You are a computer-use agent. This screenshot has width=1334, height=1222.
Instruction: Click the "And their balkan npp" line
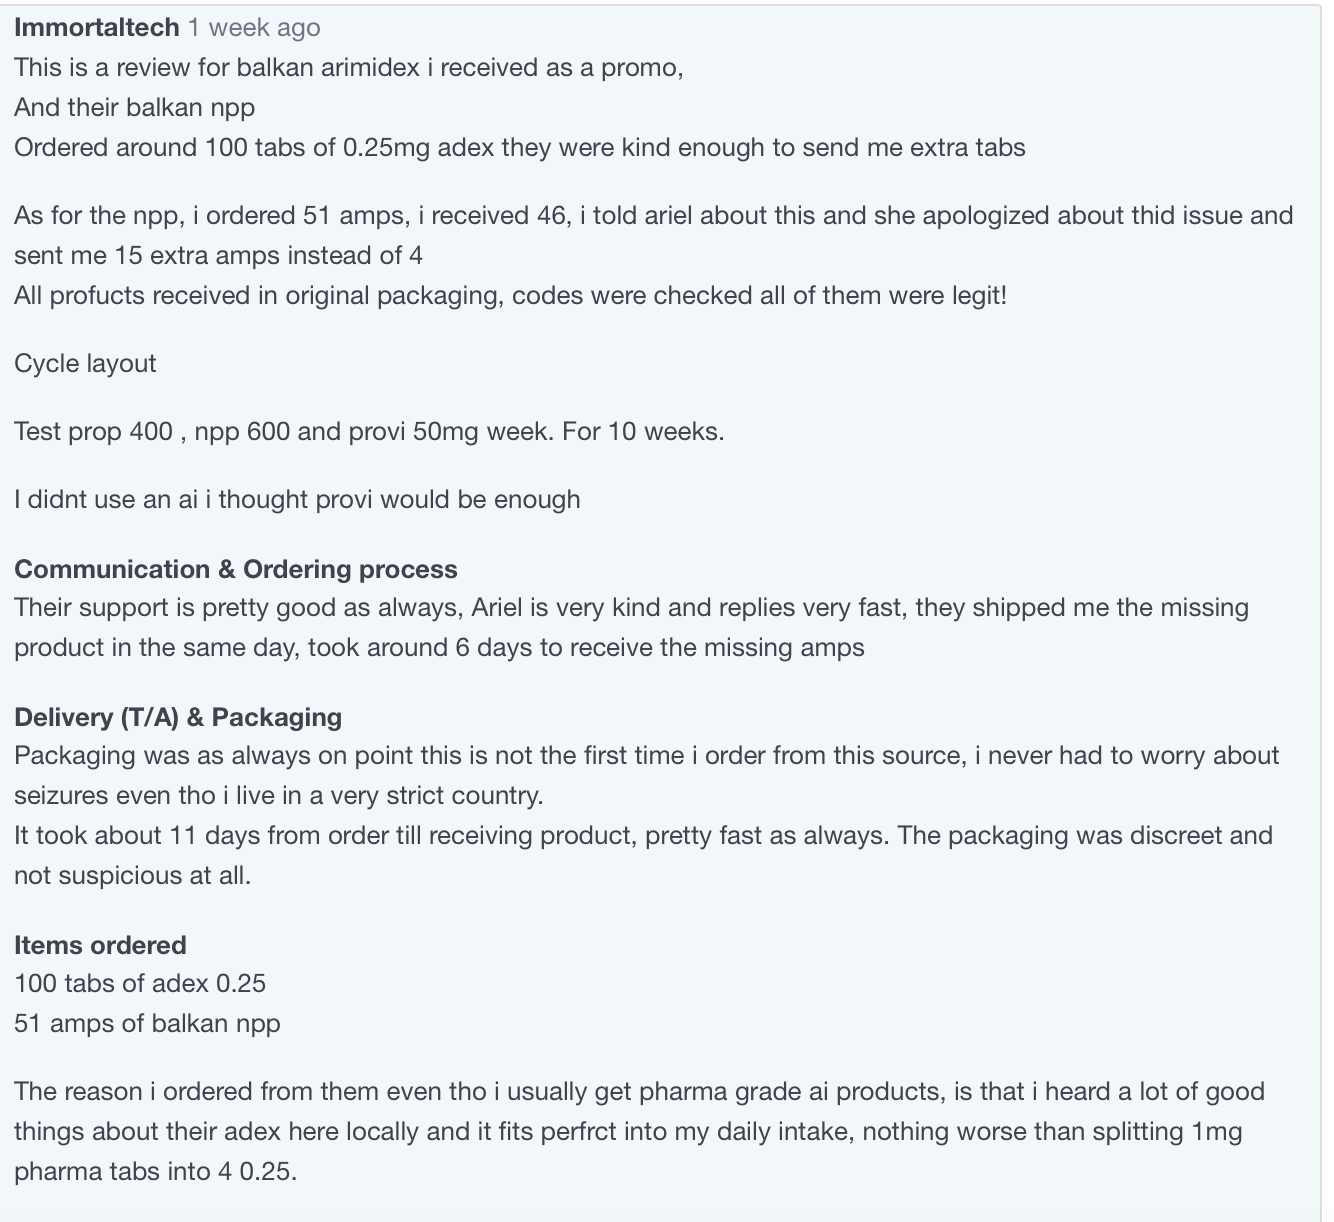point(135,107)
